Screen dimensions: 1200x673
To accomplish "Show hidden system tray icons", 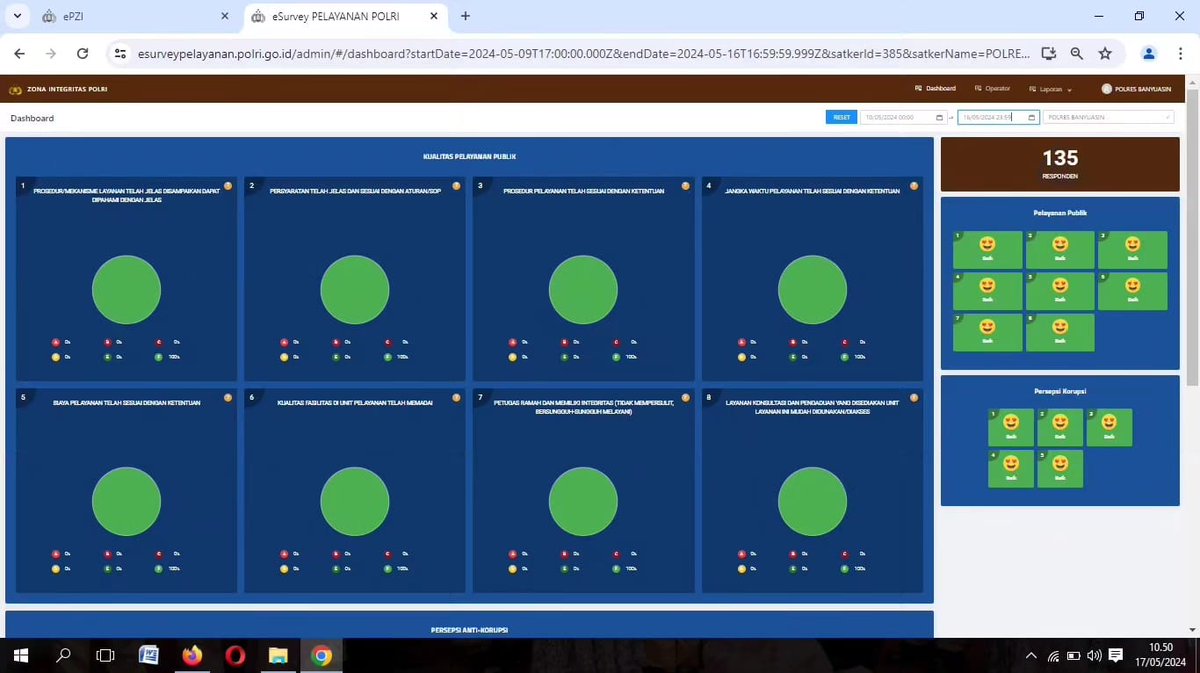I will pyautogui.click(x=1032, y=656).
